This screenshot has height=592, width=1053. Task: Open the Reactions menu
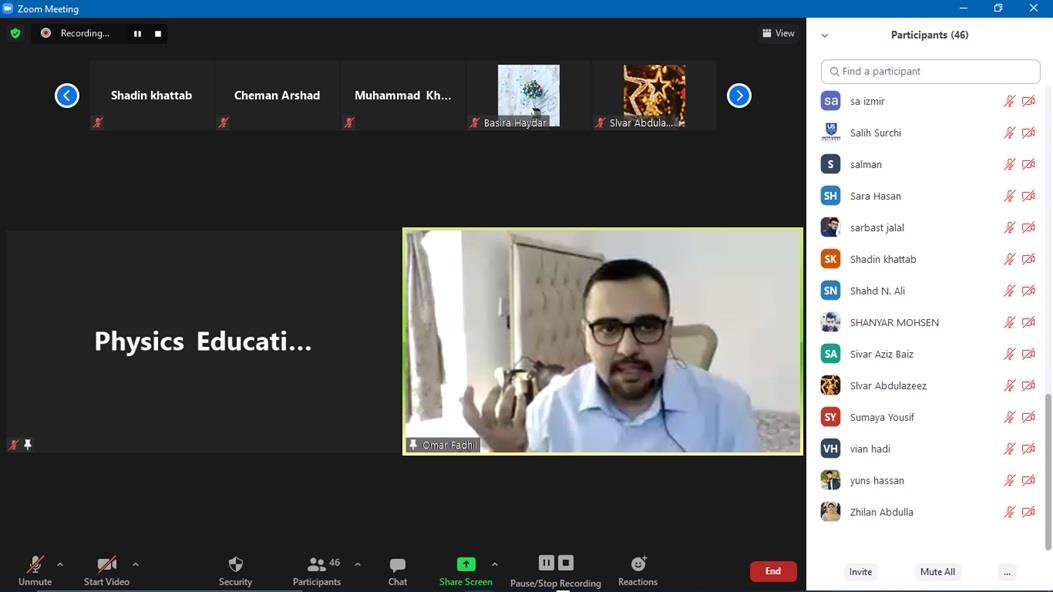point(638,565)
